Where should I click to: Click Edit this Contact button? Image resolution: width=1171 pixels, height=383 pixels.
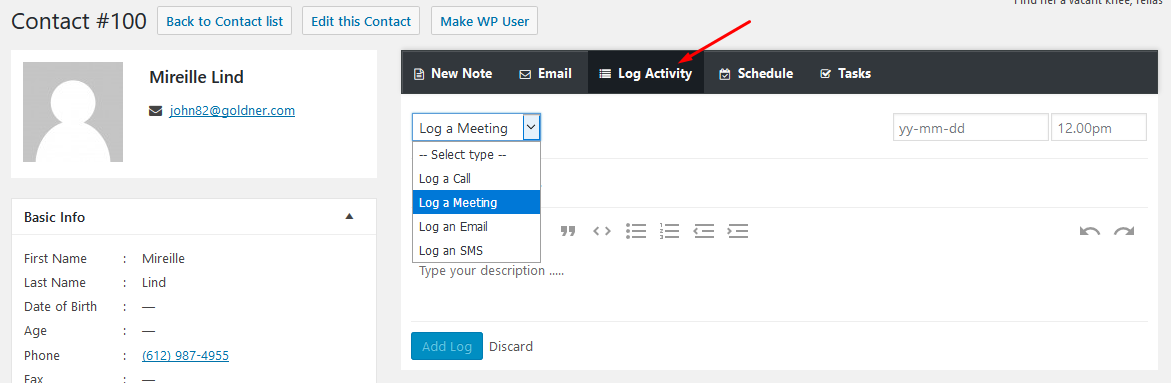(x=361, y=21)
